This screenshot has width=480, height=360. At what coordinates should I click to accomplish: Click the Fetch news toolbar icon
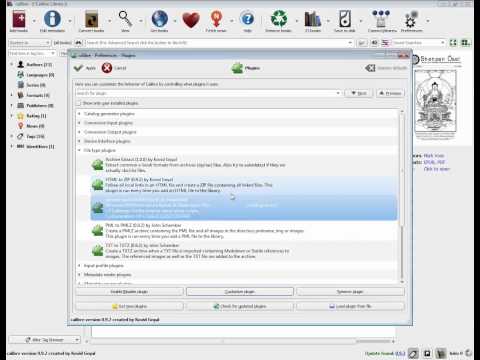[216, 19]
